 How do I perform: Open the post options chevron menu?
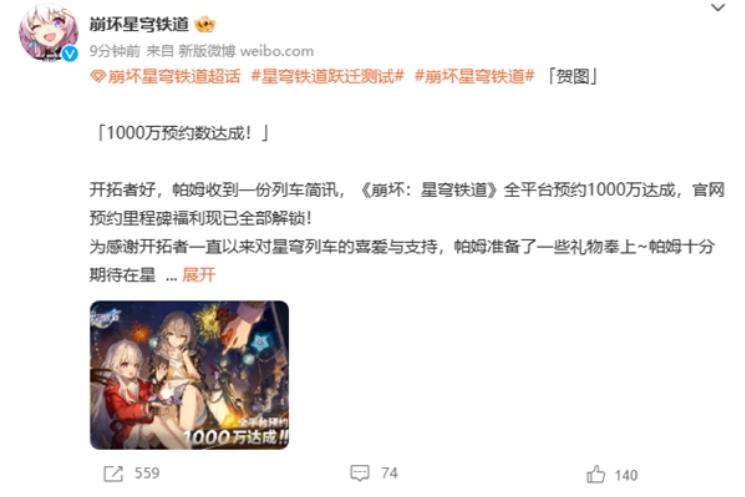point(717,8)
